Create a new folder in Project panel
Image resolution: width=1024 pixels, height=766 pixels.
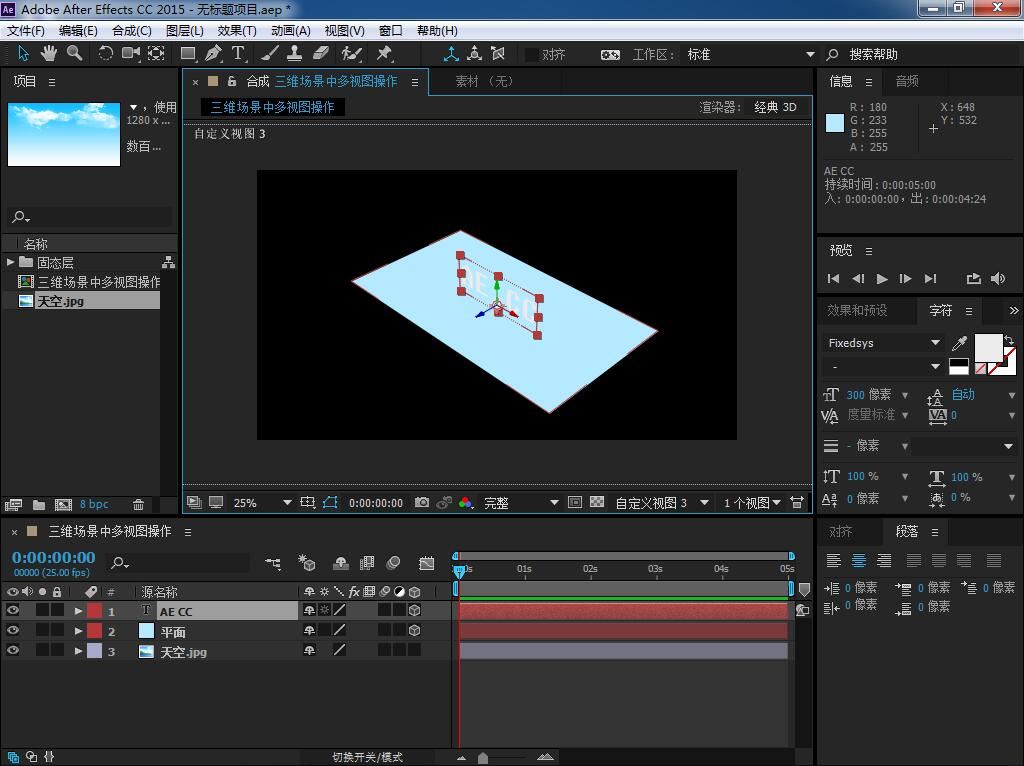[x=39, y=504]
